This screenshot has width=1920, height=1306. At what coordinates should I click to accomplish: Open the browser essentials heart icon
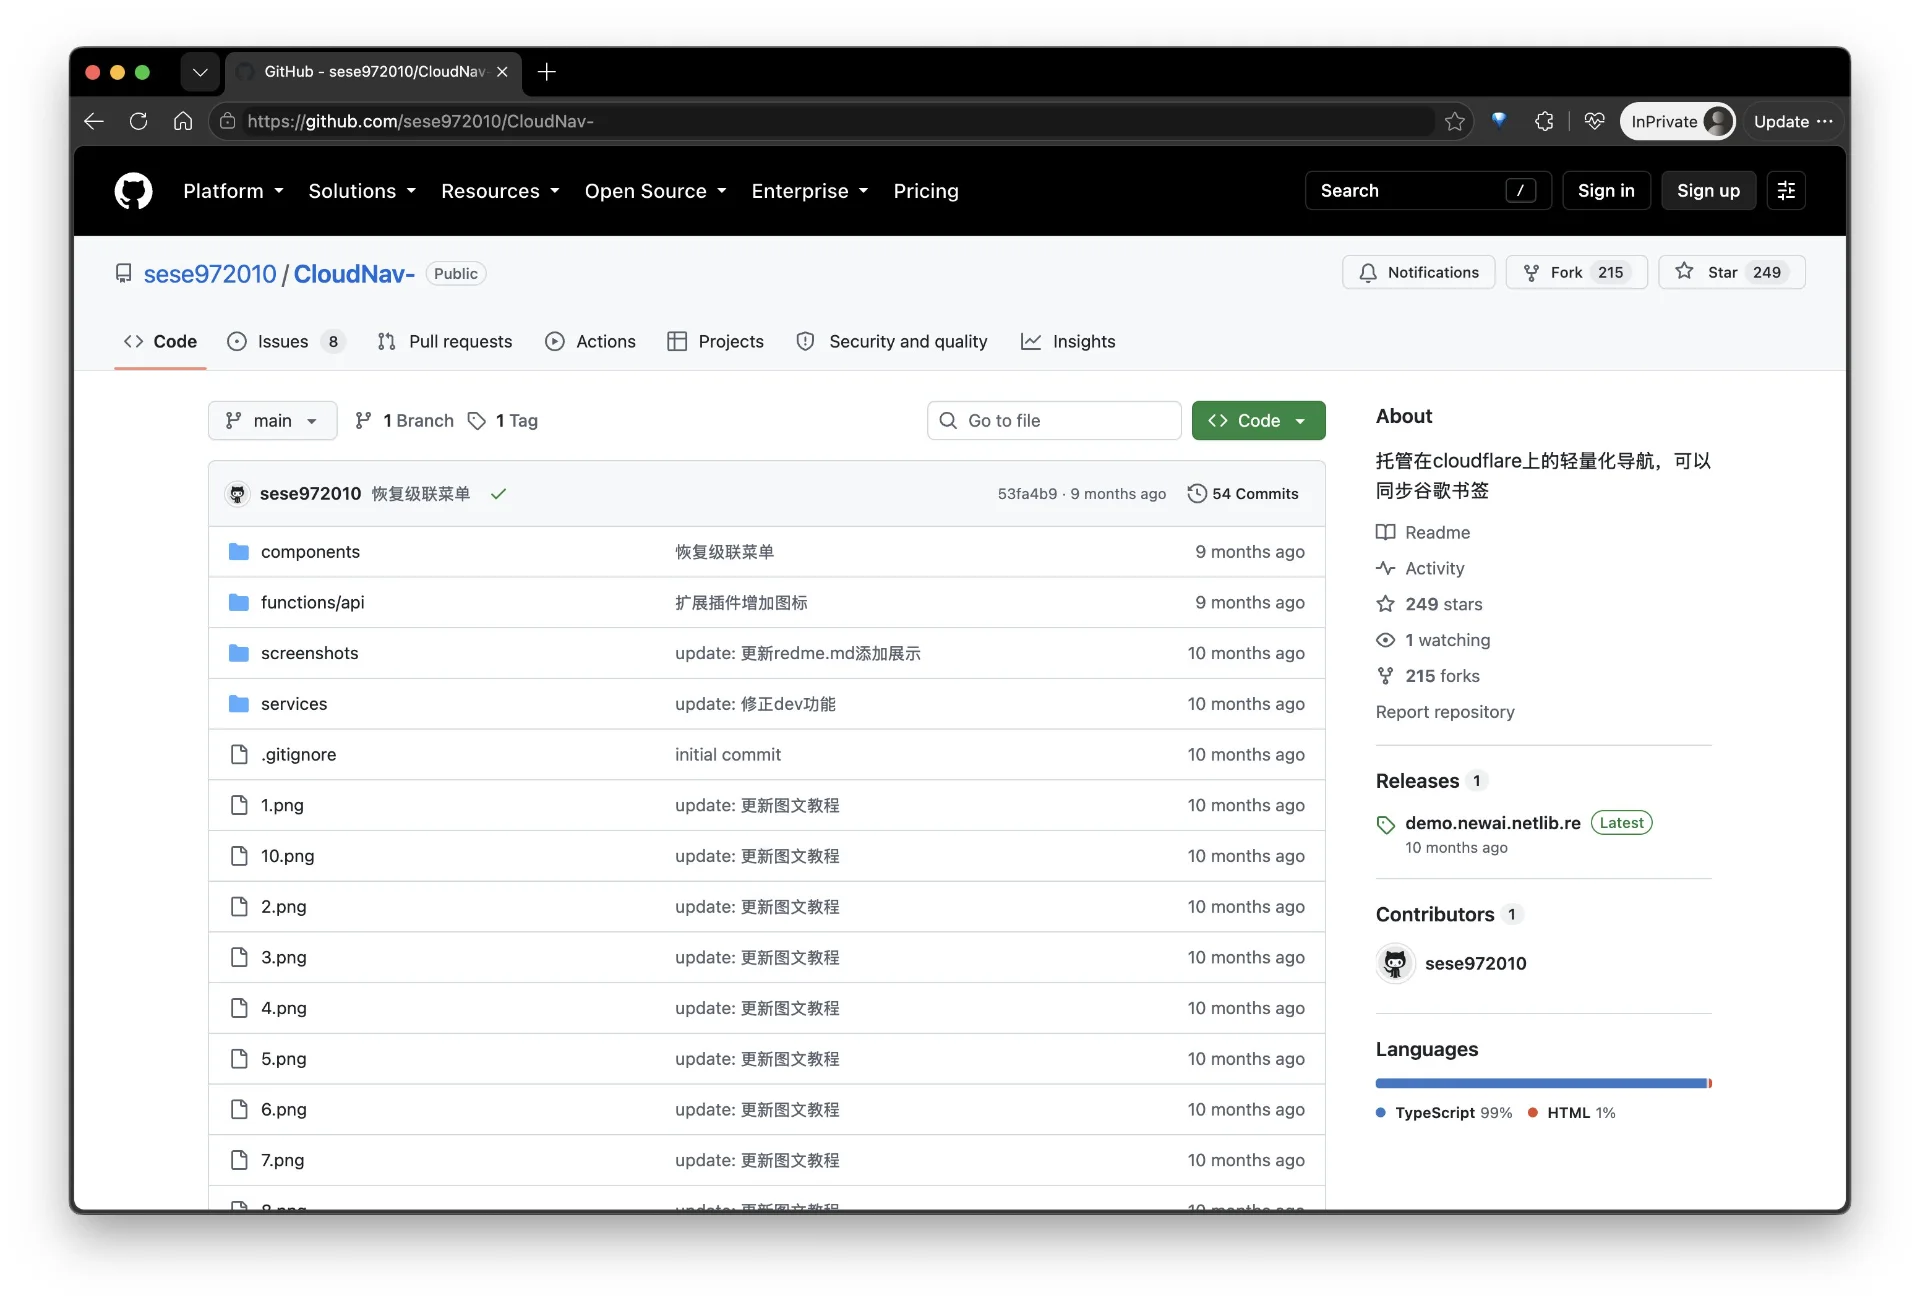(x=1594, y=121)
